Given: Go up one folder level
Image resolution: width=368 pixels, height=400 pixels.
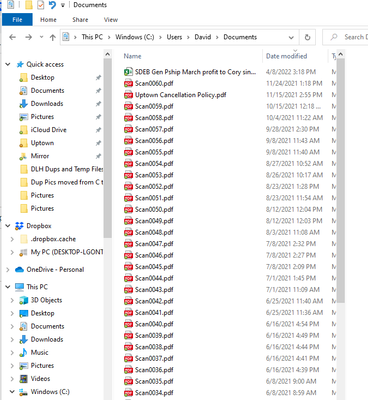Looking at the screenshot, I should point(52,37).
